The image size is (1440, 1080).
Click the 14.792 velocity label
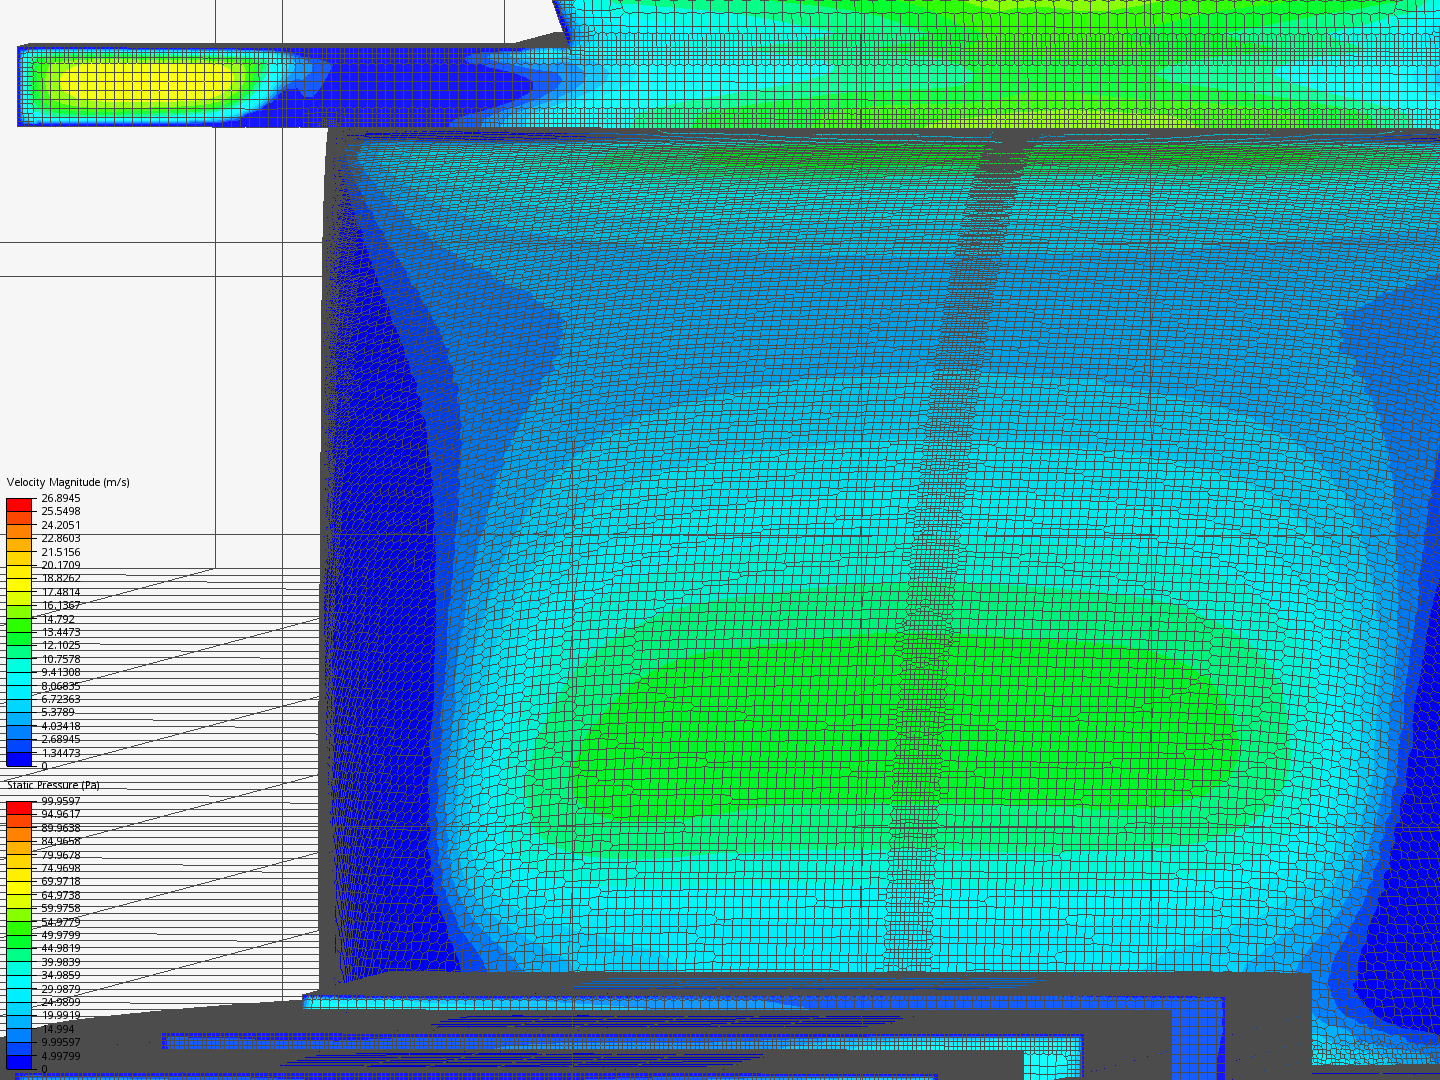coord(58,619)
